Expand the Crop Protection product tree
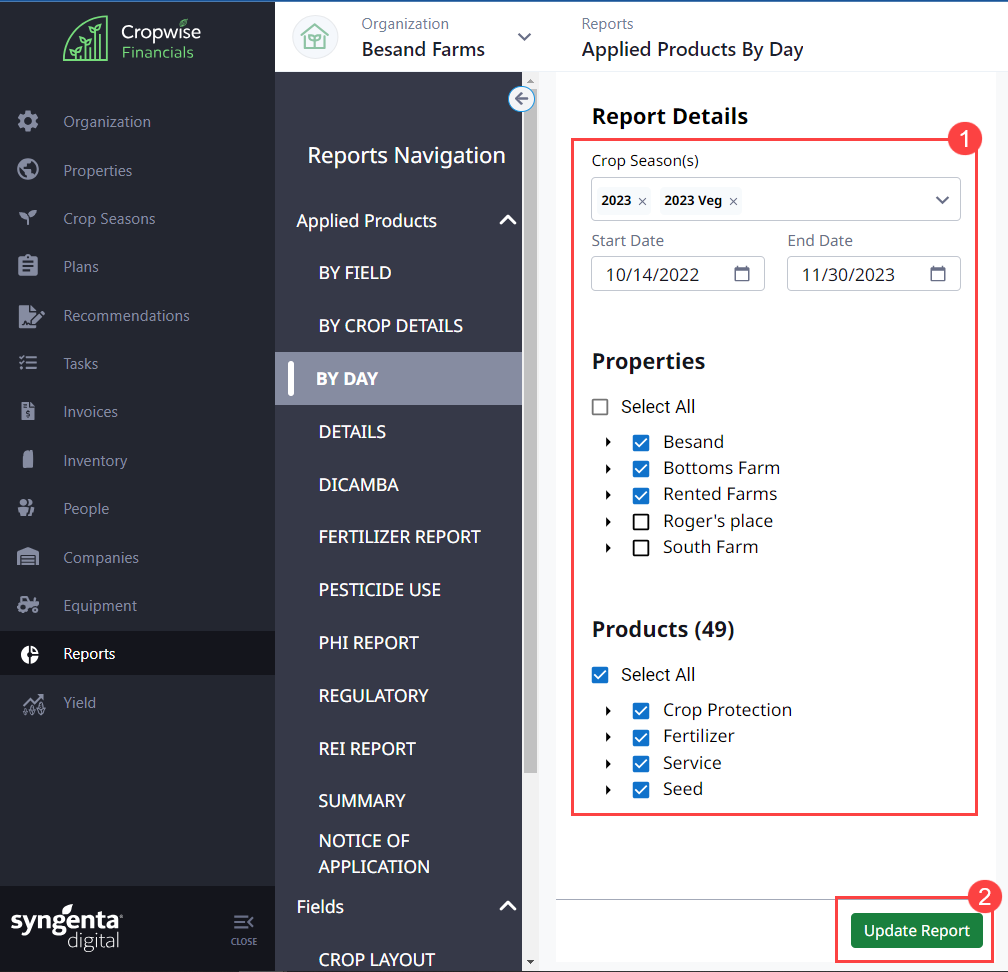Screen dimensions: 1008x972 pyautogui.click(x=609, y=711)
